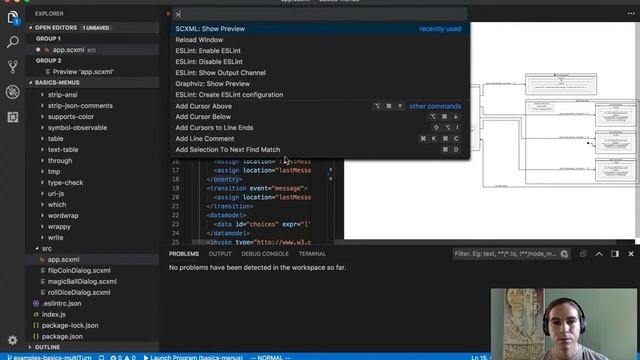
Task: Maximize panel with the up chevron
Action: click(599, 254)
